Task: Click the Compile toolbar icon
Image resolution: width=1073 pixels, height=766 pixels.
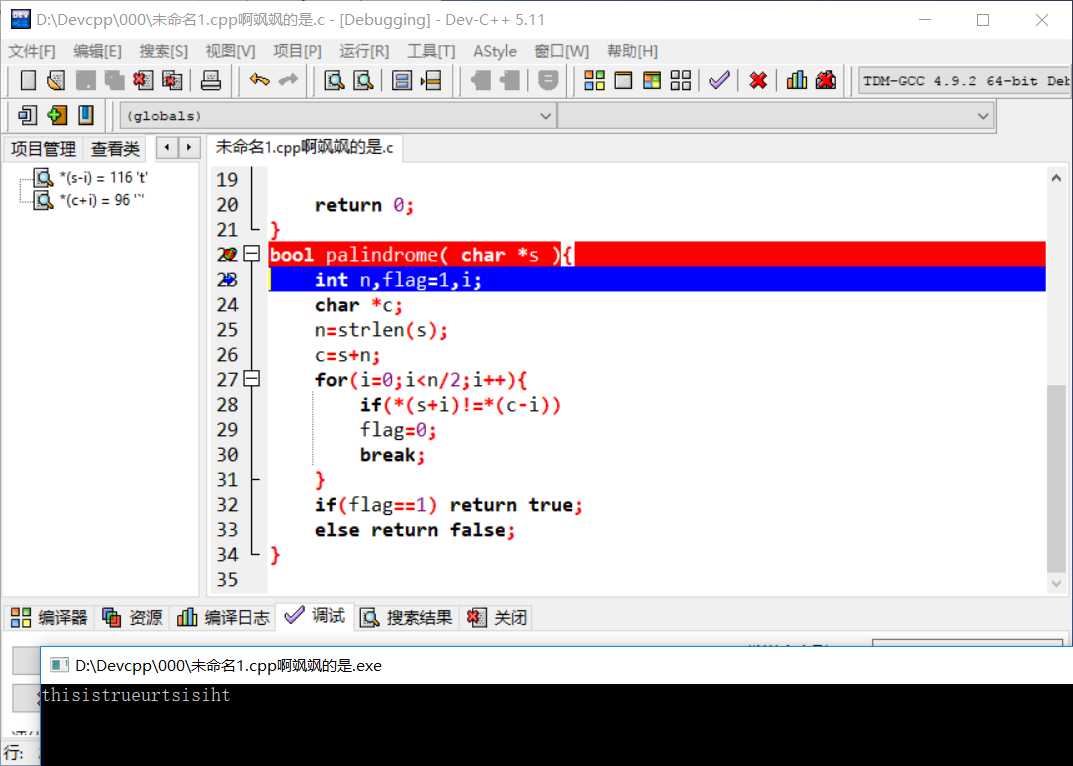Action: pos(594,81)
